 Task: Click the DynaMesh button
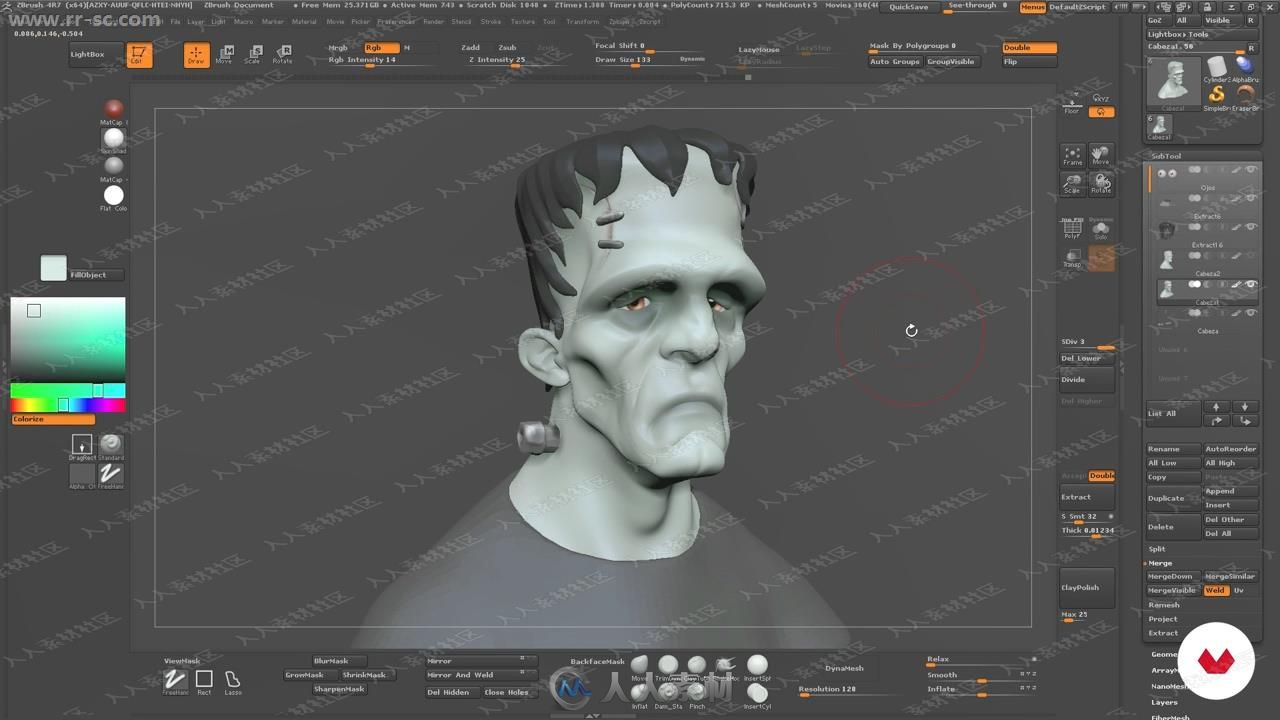[x=844, y=668]
